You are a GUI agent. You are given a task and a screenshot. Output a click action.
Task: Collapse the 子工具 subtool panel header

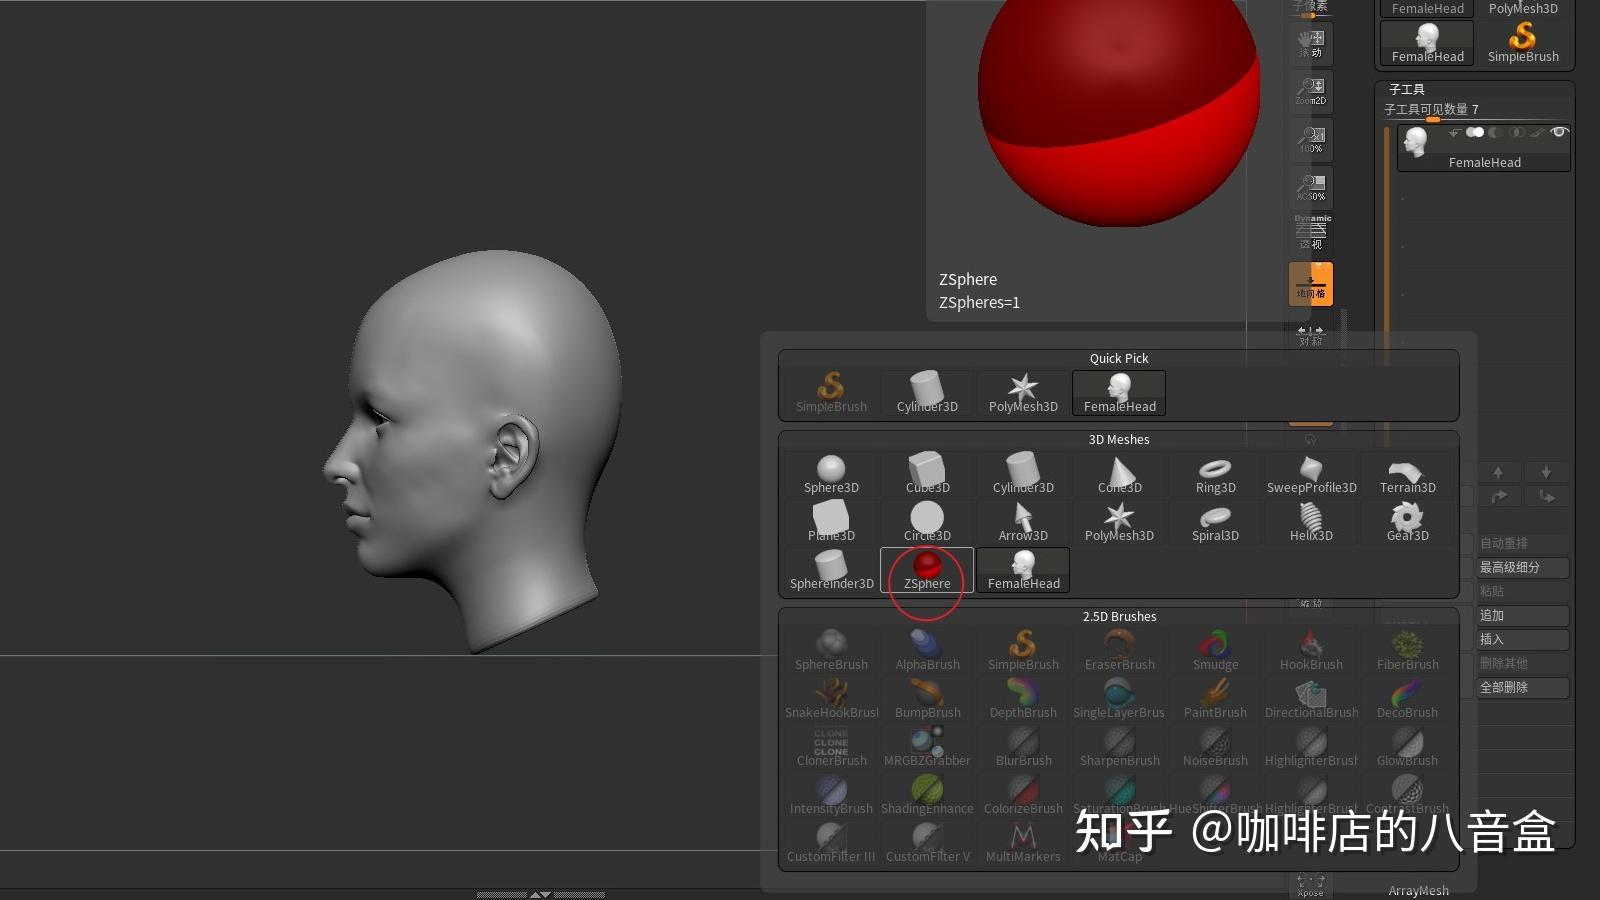coord(1407,89)
